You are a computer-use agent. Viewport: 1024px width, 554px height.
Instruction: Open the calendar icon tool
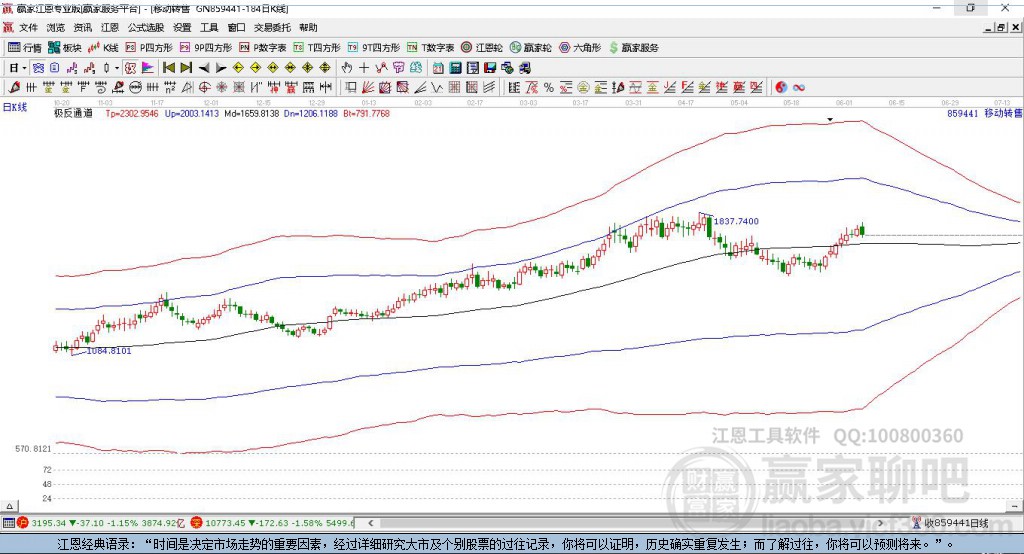coord(438,68)
